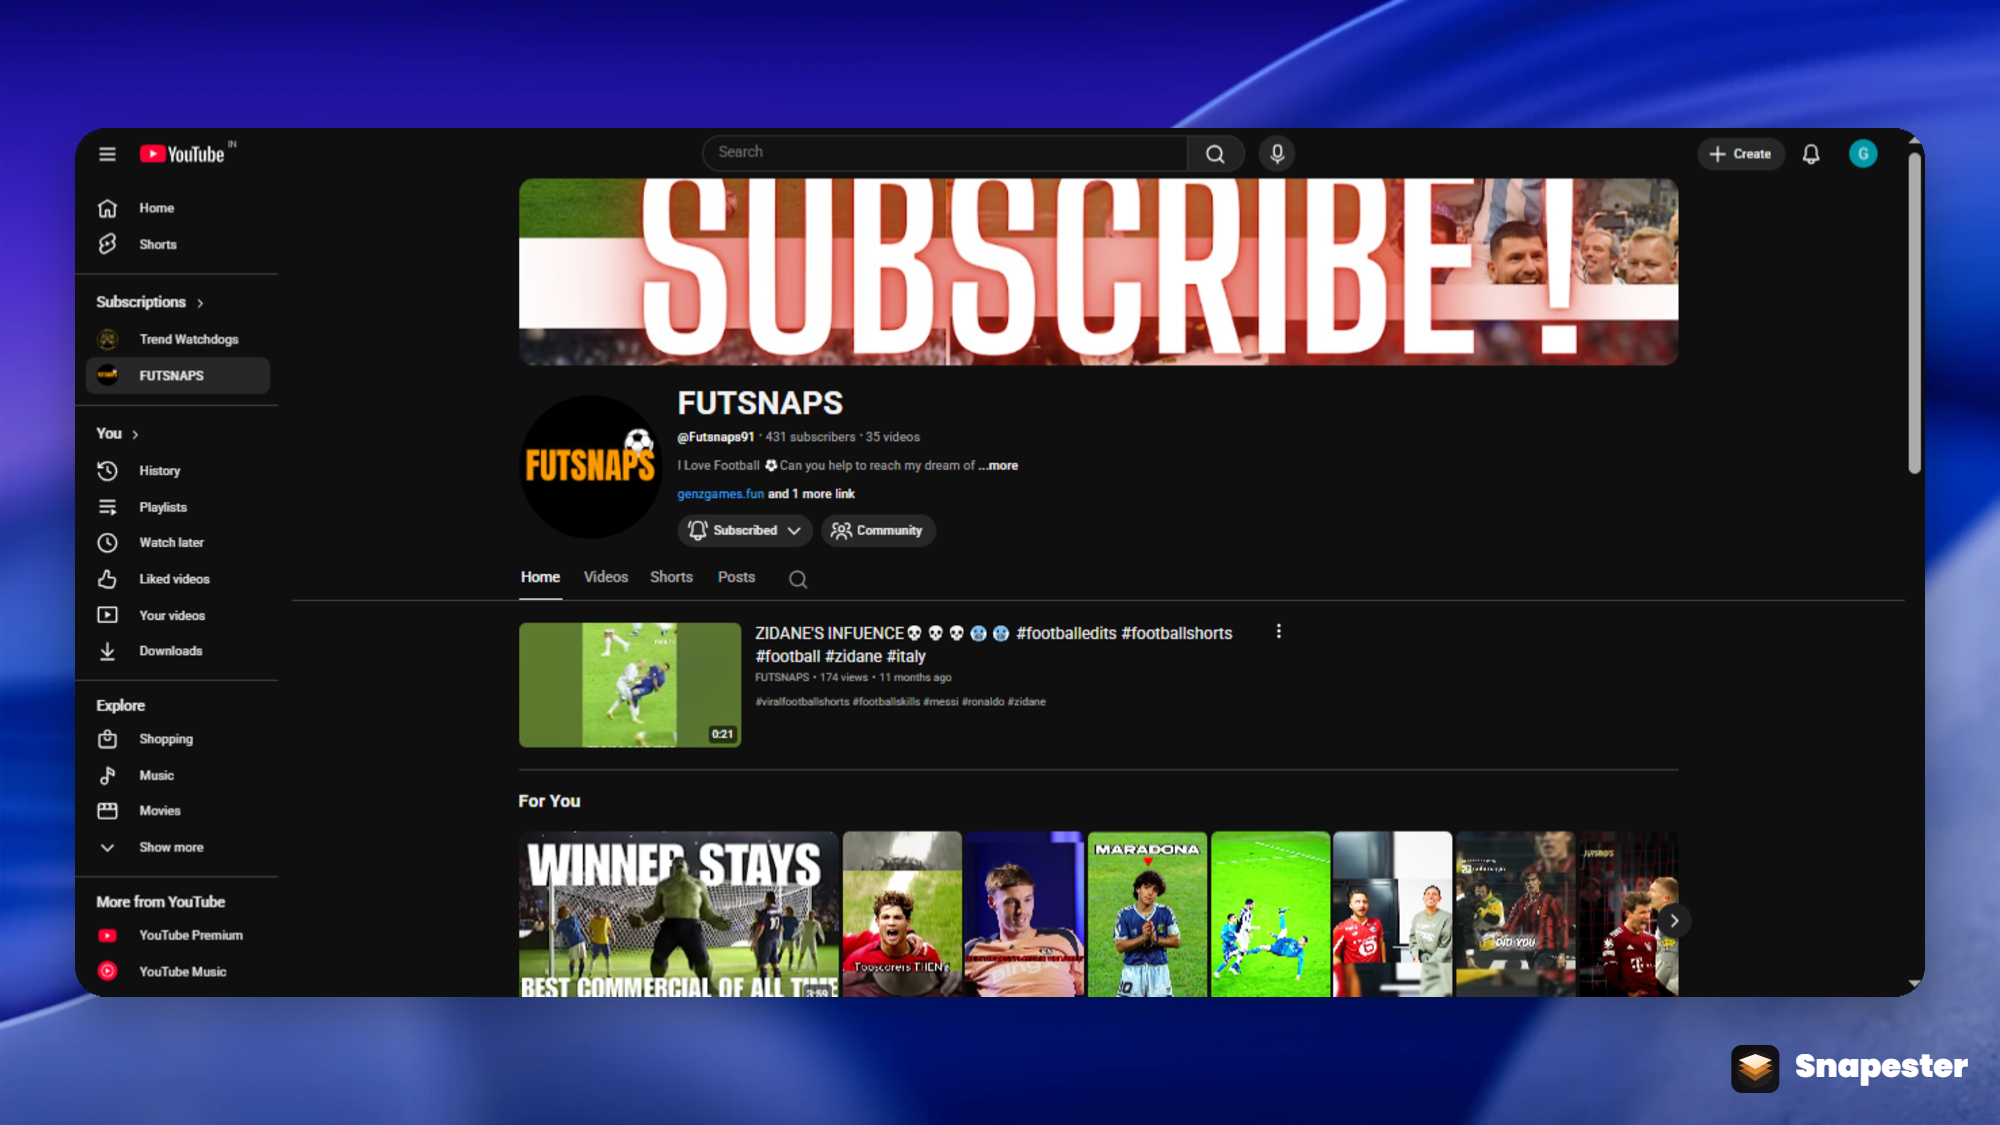Click the SUBSCRIBE channel banner
Screen dimensions: 2000x1125
point(1098,272)
